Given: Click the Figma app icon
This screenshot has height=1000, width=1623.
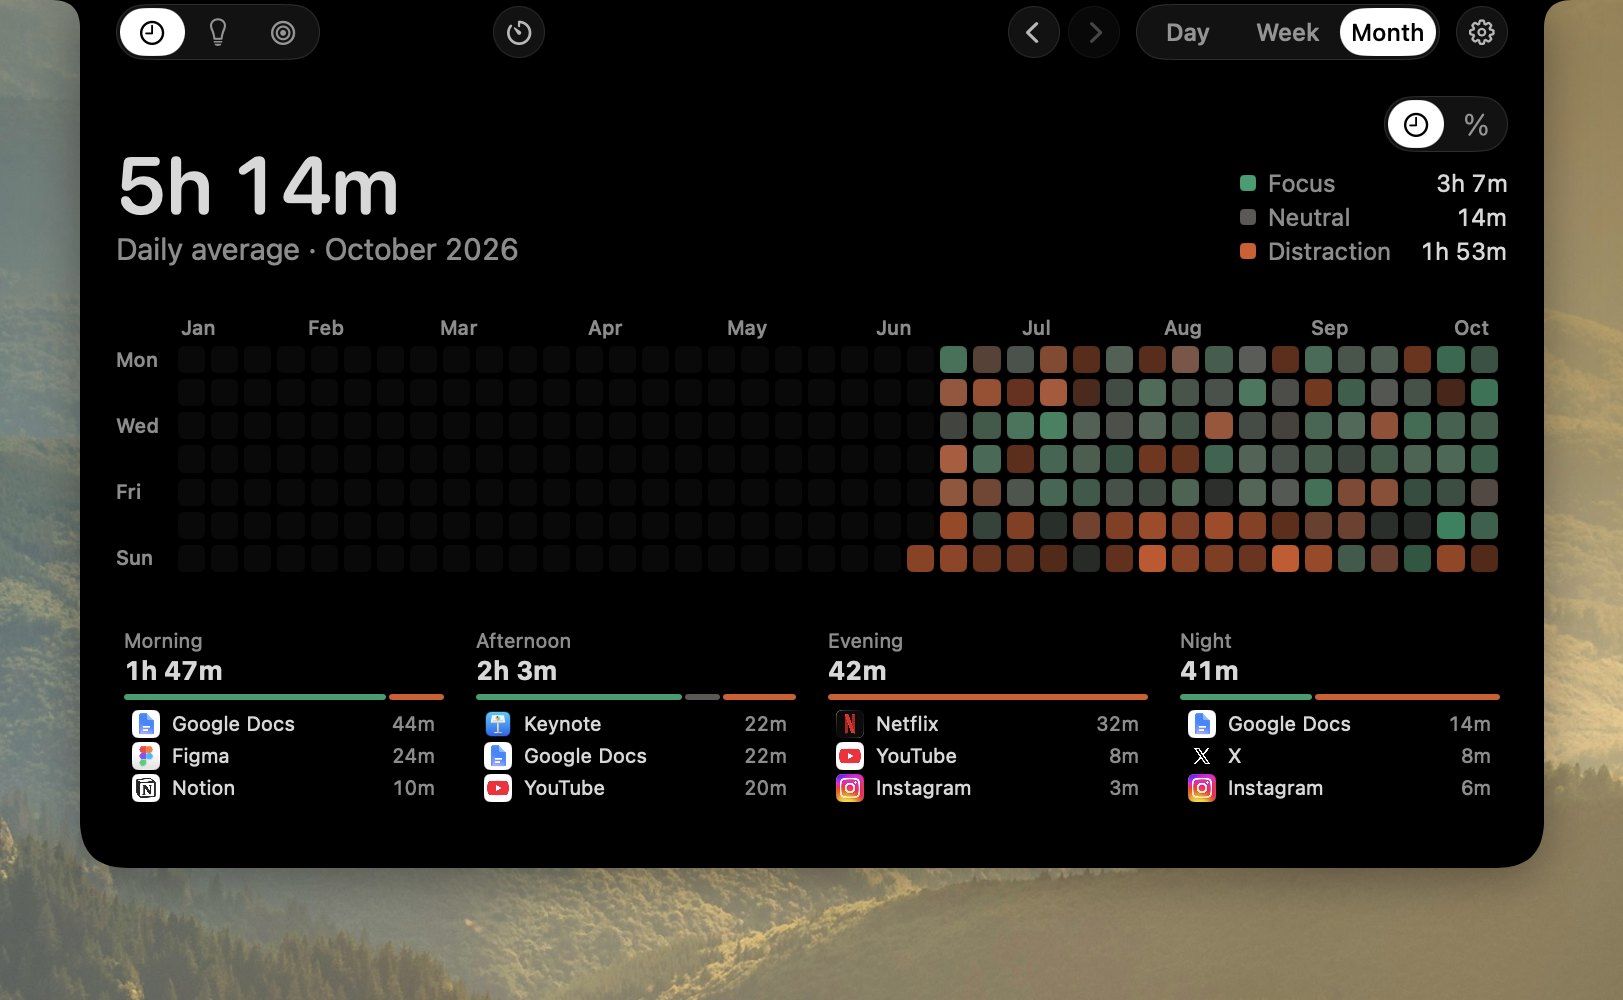Looking at the screenshot, I should tap(146, 756).
